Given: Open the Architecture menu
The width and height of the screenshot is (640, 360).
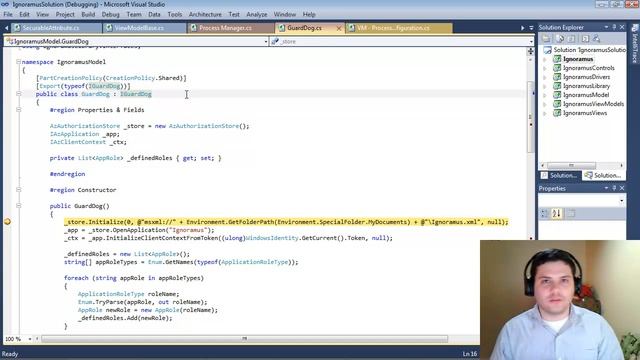Looking at the screenshot, I should pyautogui.click(x=205, y=14).
